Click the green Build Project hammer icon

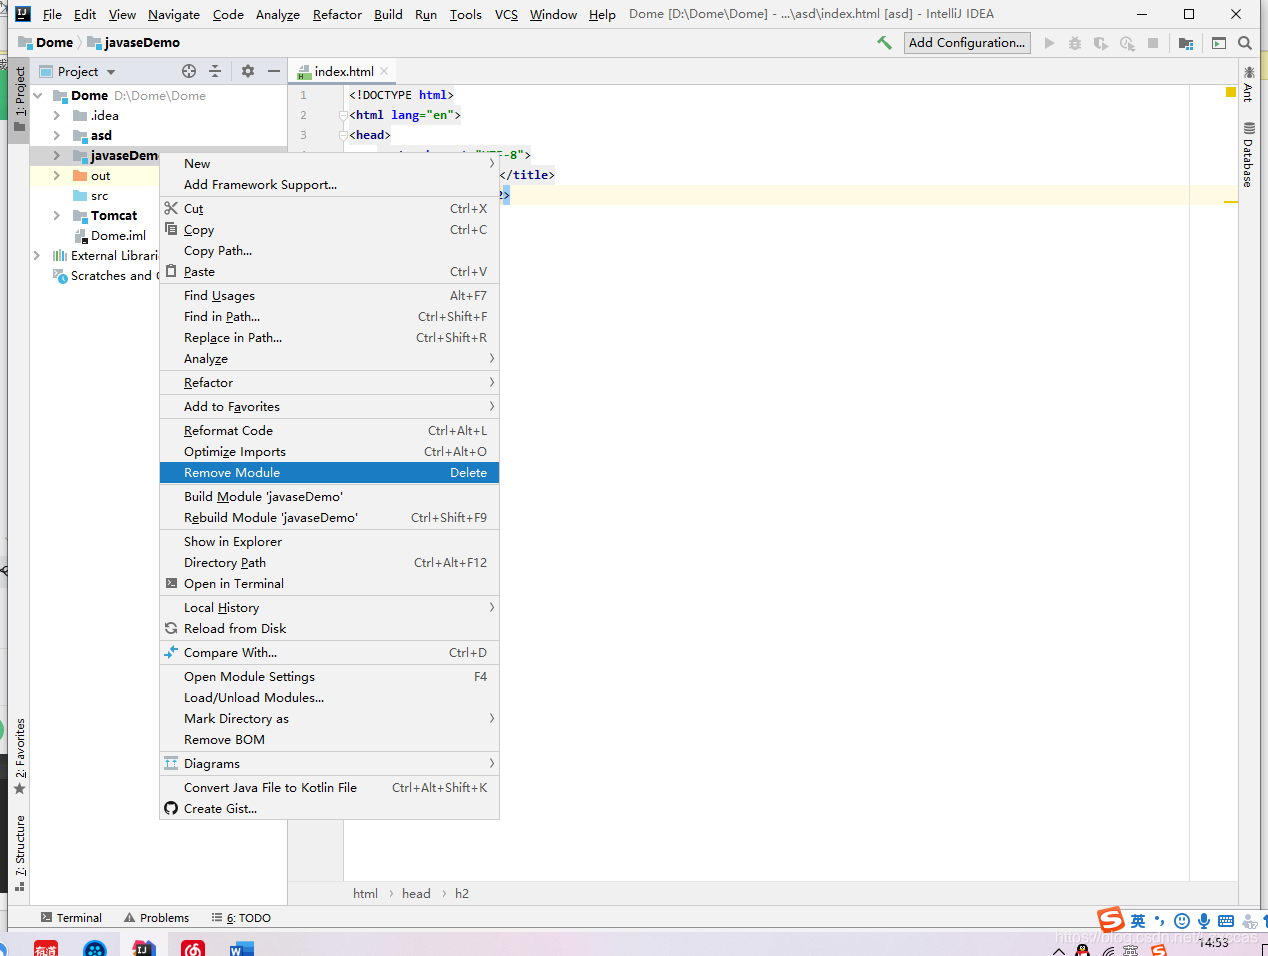tap(884, 43)
